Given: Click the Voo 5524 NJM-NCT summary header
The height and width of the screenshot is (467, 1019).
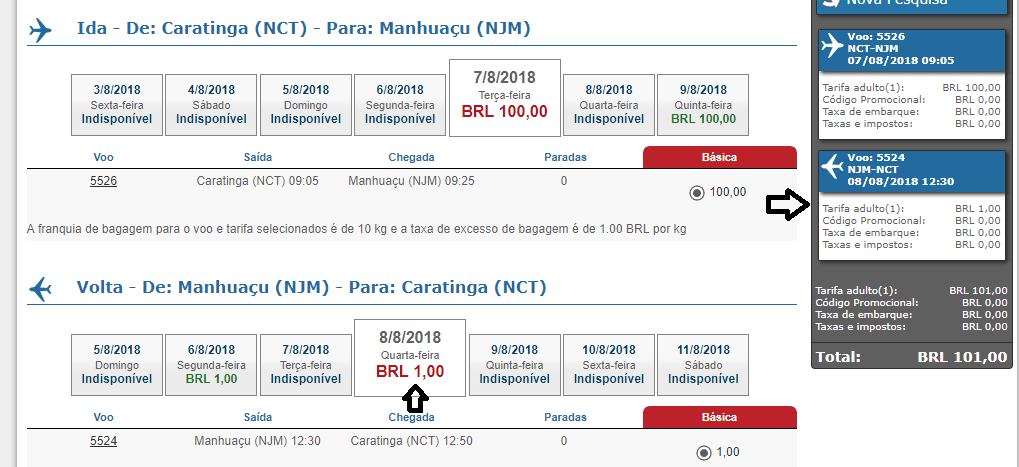Looking at the screenshot, I should tap(912, 171).
